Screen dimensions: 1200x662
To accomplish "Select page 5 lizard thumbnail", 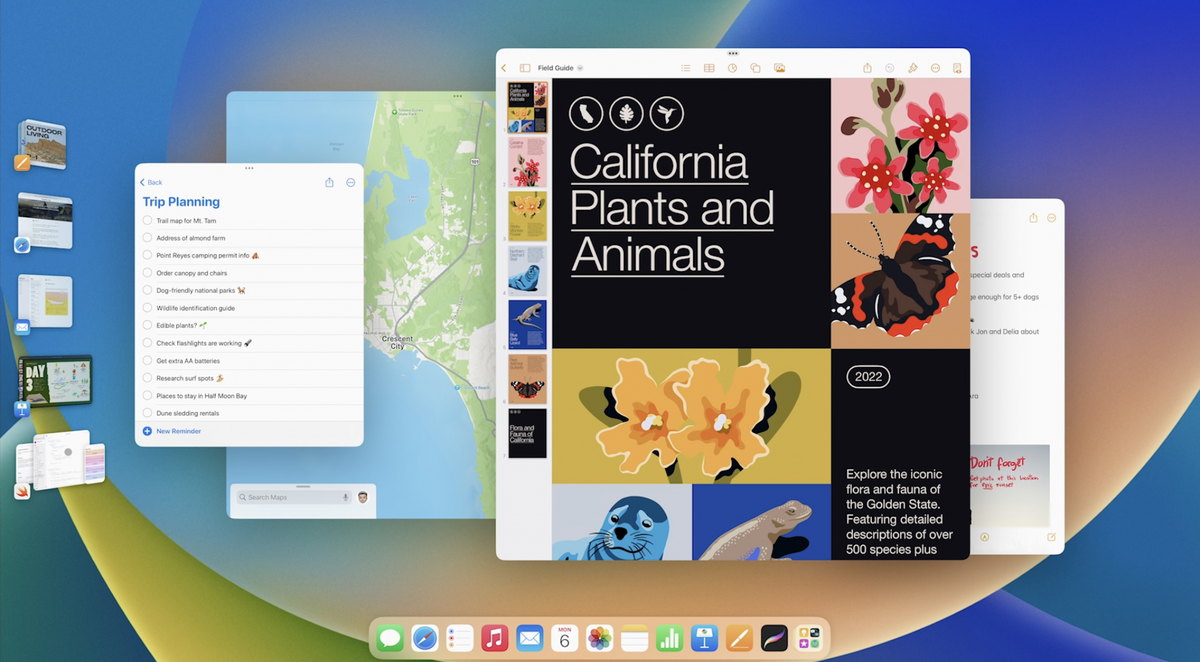I will coord(527,324).
